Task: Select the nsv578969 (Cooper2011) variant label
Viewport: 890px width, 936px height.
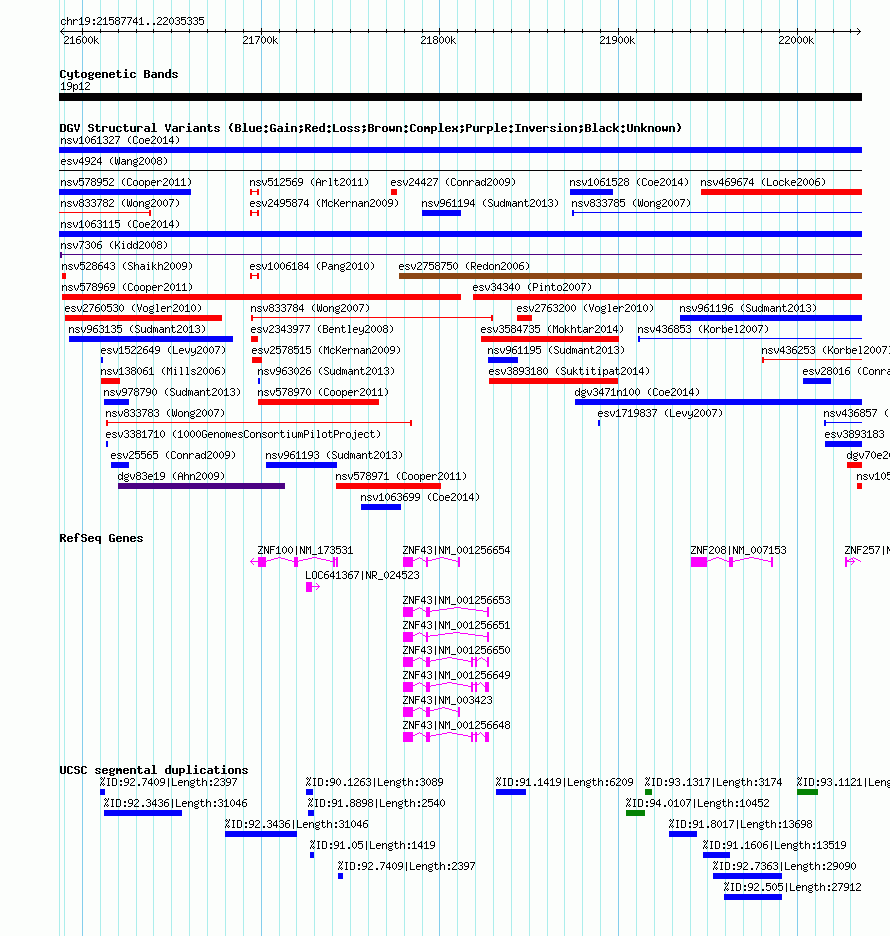Action: 127,287
